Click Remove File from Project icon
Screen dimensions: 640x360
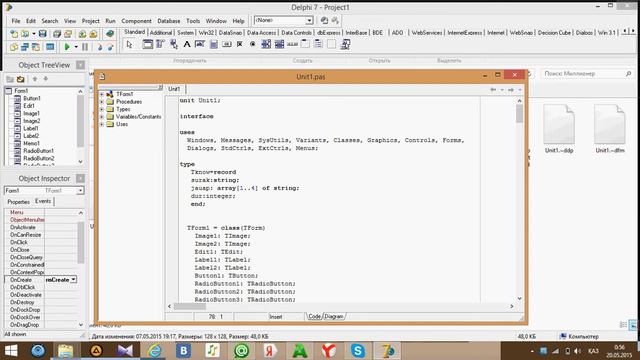(x=93, y=34)
